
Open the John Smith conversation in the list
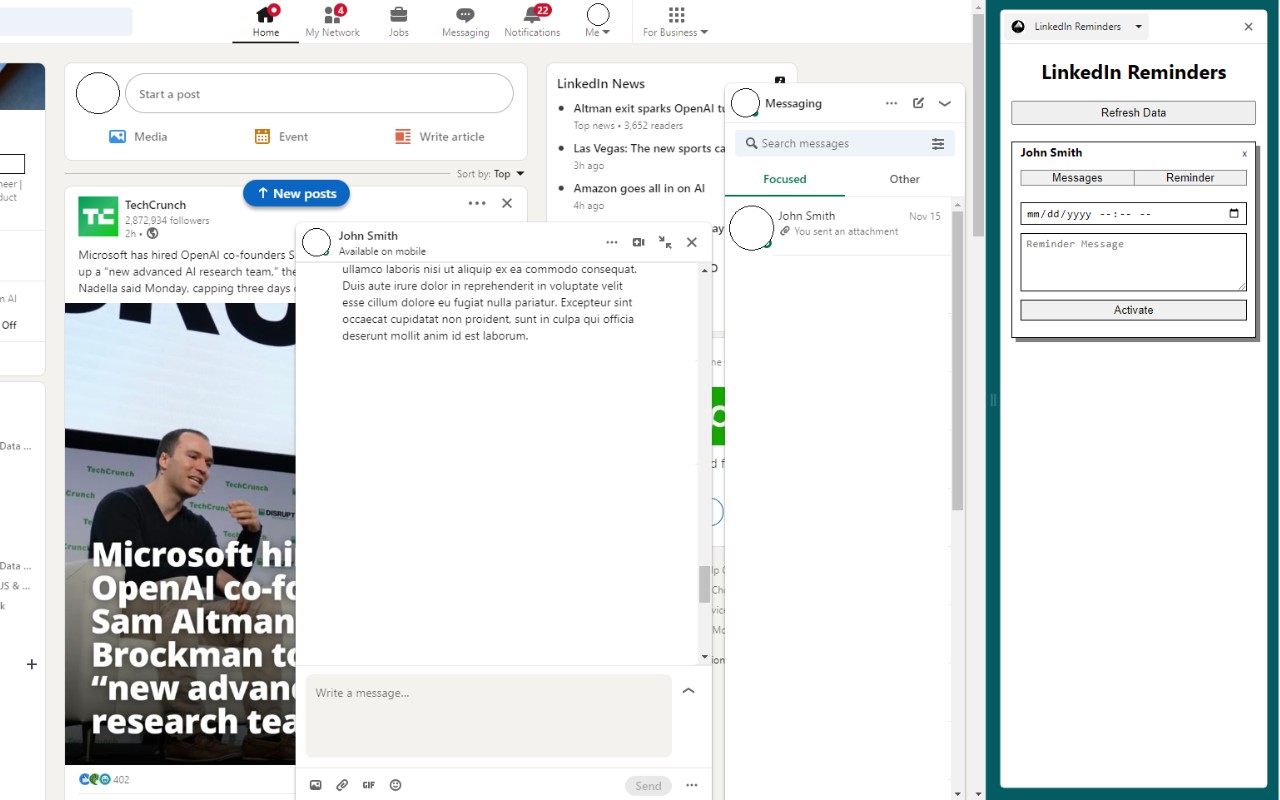coord(838,227)
